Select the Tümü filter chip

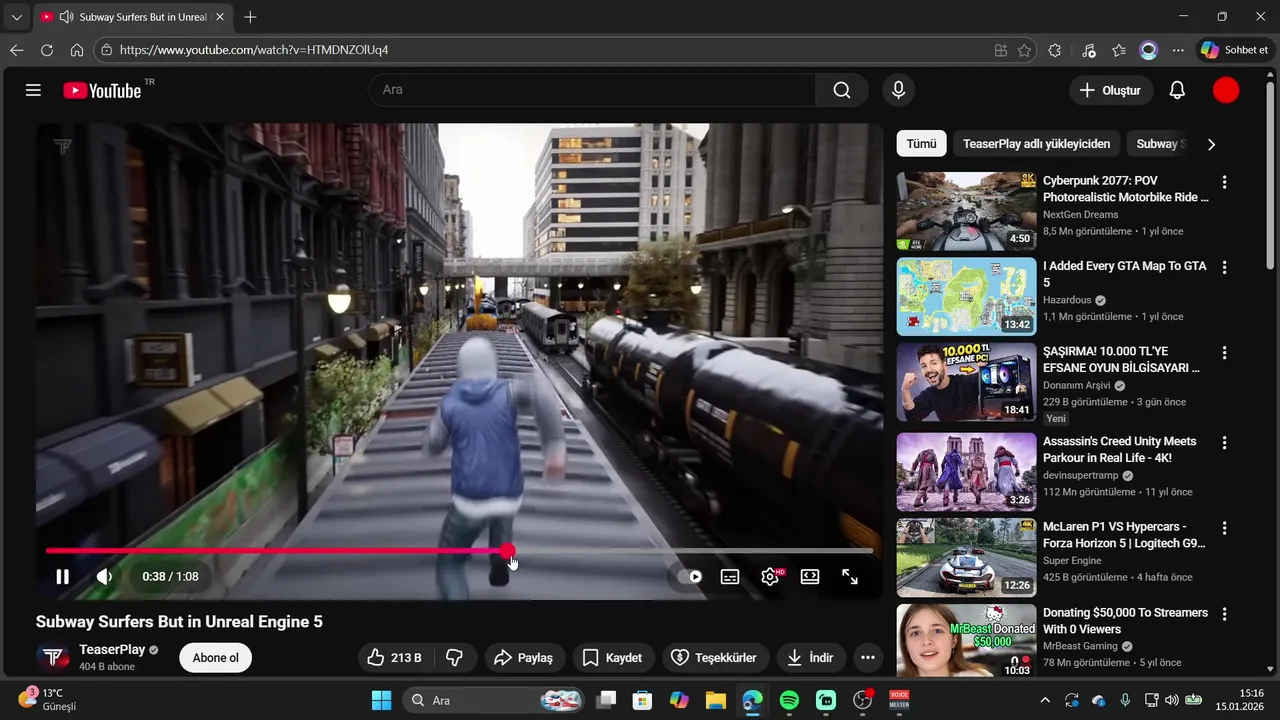tap(921, 144)
